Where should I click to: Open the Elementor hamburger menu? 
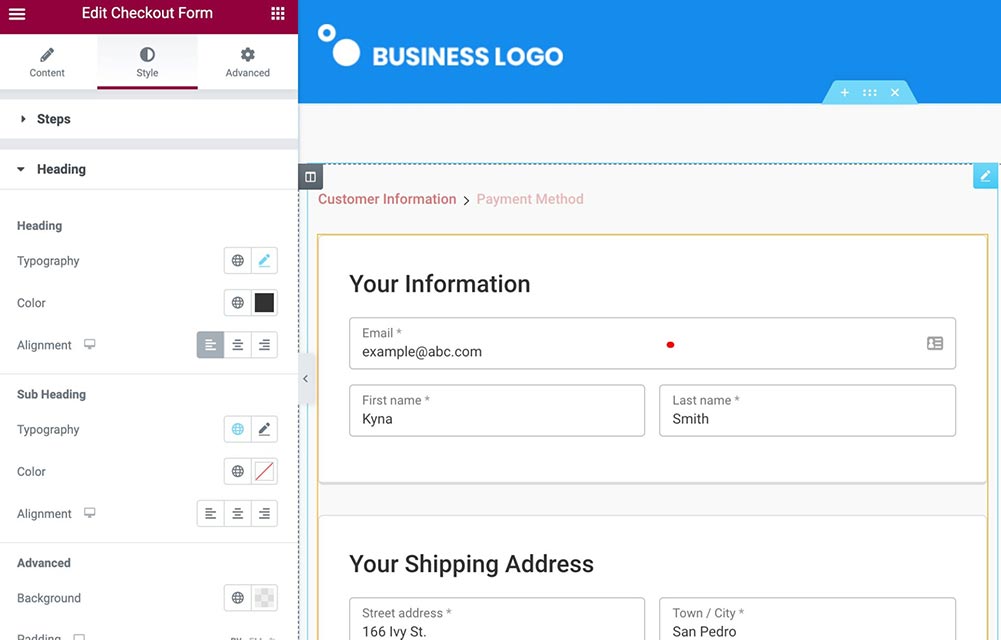click(x=16, y=13)
